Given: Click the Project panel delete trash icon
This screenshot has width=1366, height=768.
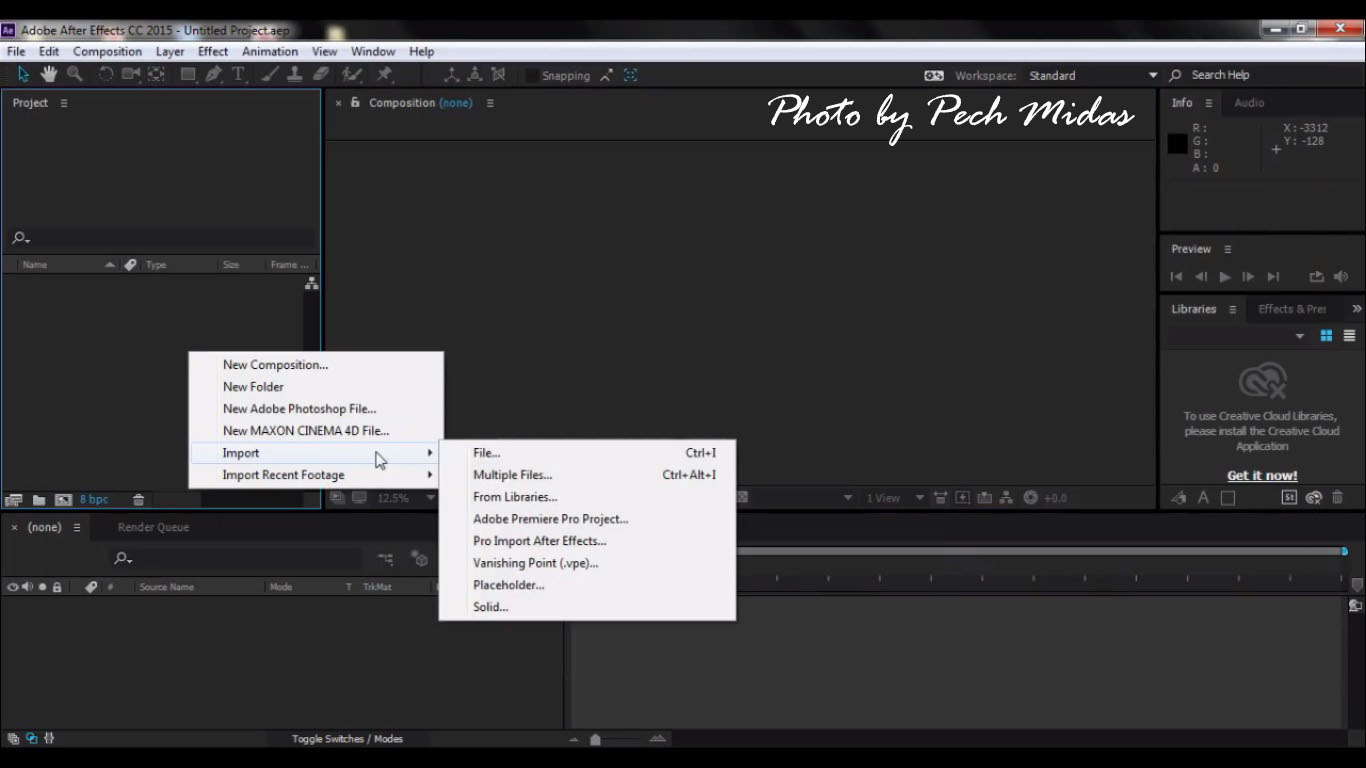Looking at the screenshot, I should click(x=139, y=499).
